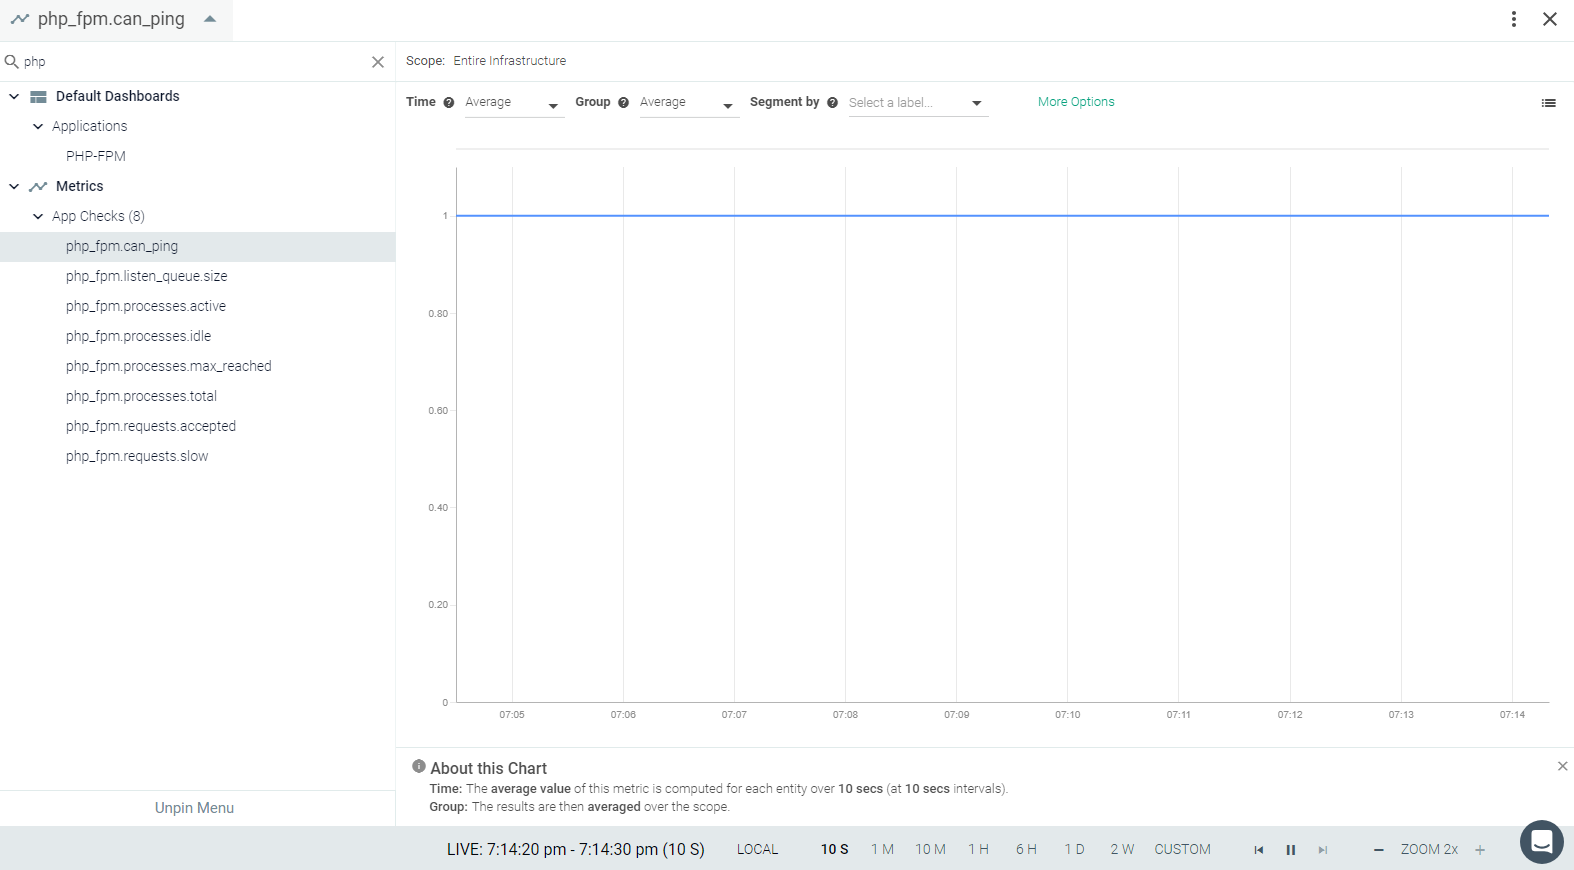This screenshot has height=870, width=1574.
Task: Click the Metrics chart icon
Action: [39, 187]
